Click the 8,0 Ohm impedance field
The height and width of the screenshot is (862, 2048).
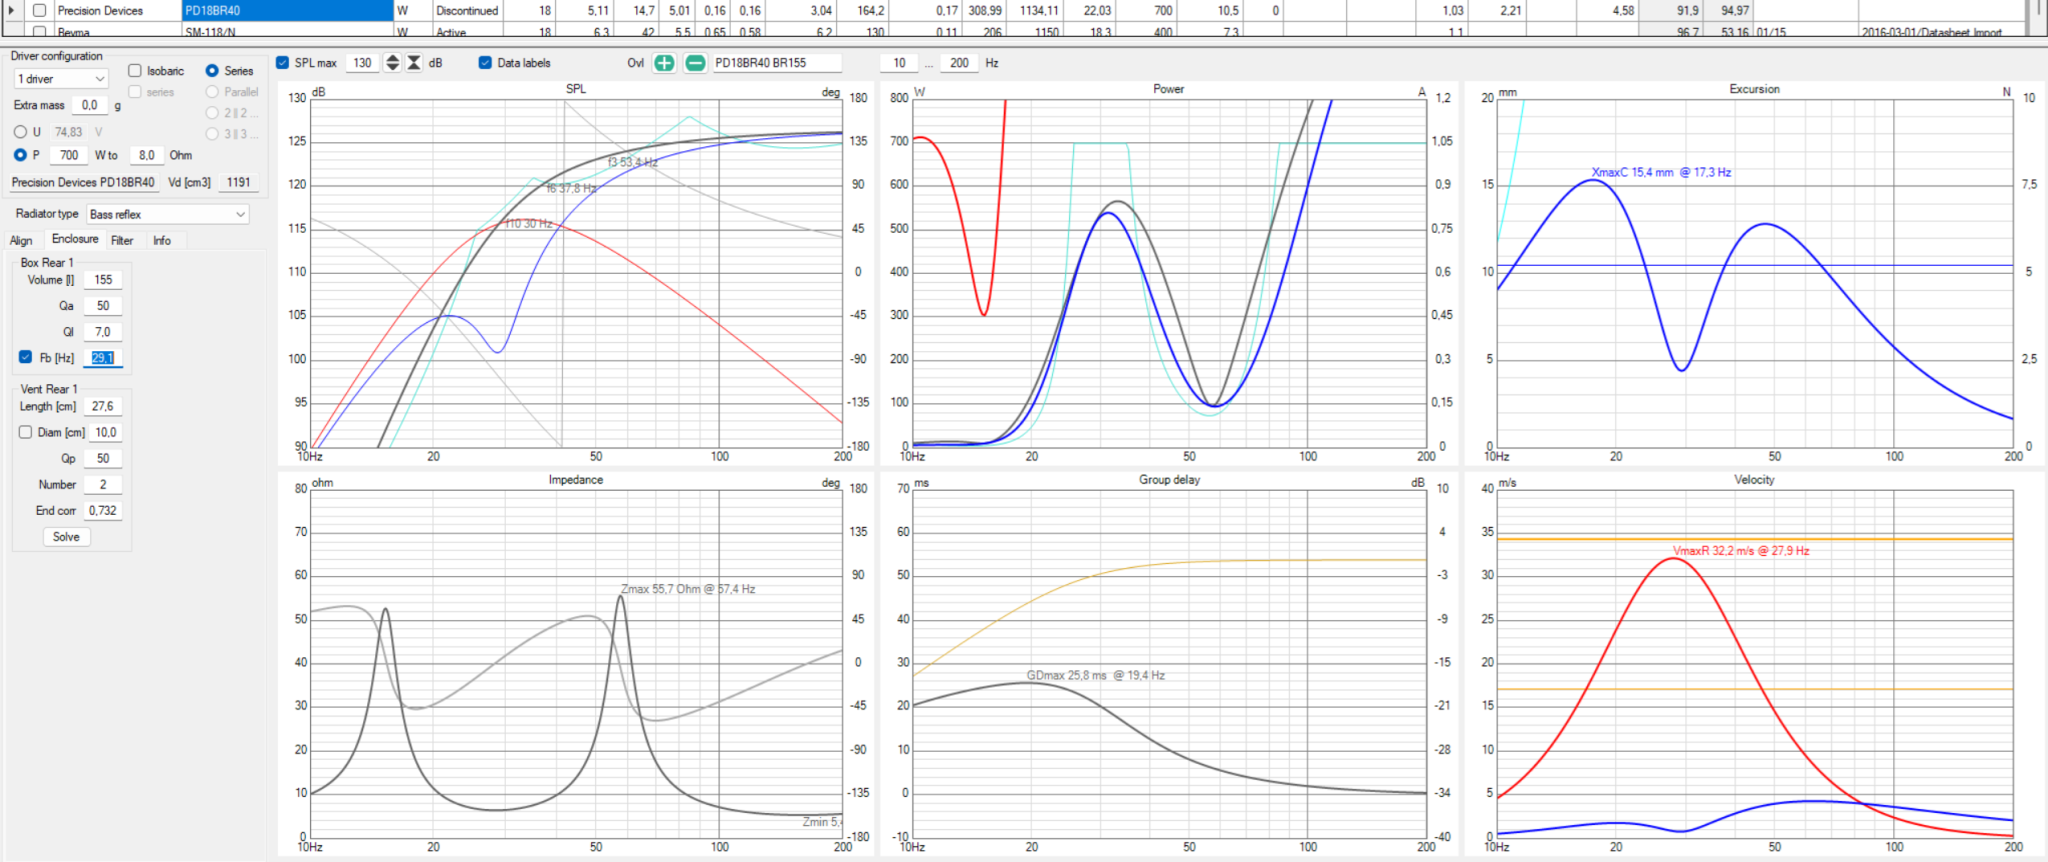(x=147, y=155)
